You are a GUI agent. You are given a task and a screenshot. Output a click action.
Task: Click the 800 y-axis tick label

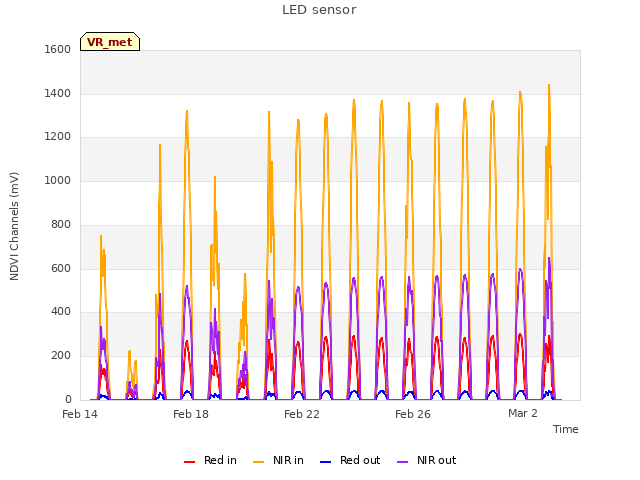(61, 224)
